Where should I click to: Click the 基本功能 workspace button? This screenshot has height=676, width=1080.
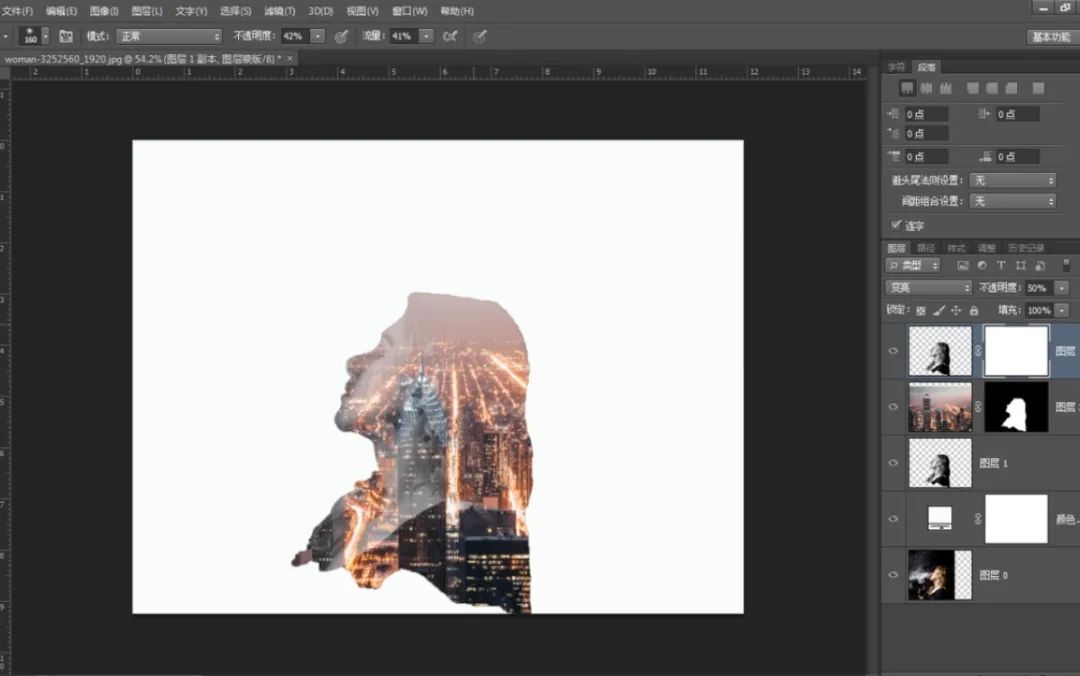click(x=1051, y=37)
